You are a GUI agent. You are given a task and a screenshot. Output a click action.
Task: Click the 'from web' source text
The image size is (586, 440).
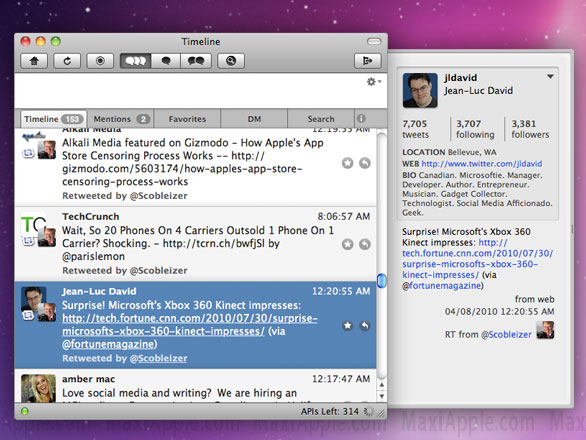tap(535, 299)
